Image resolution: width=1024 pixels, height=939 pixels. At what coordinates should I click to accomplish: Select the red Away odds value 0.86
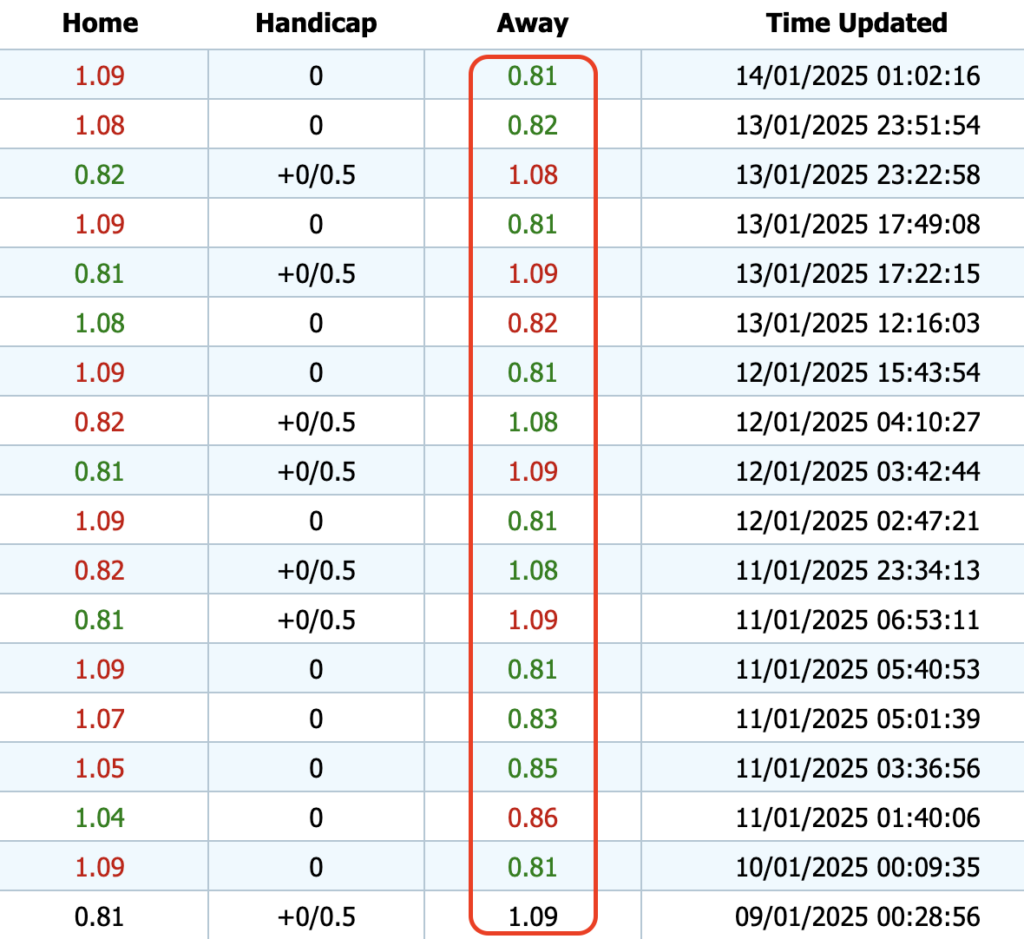click(532, 817)
